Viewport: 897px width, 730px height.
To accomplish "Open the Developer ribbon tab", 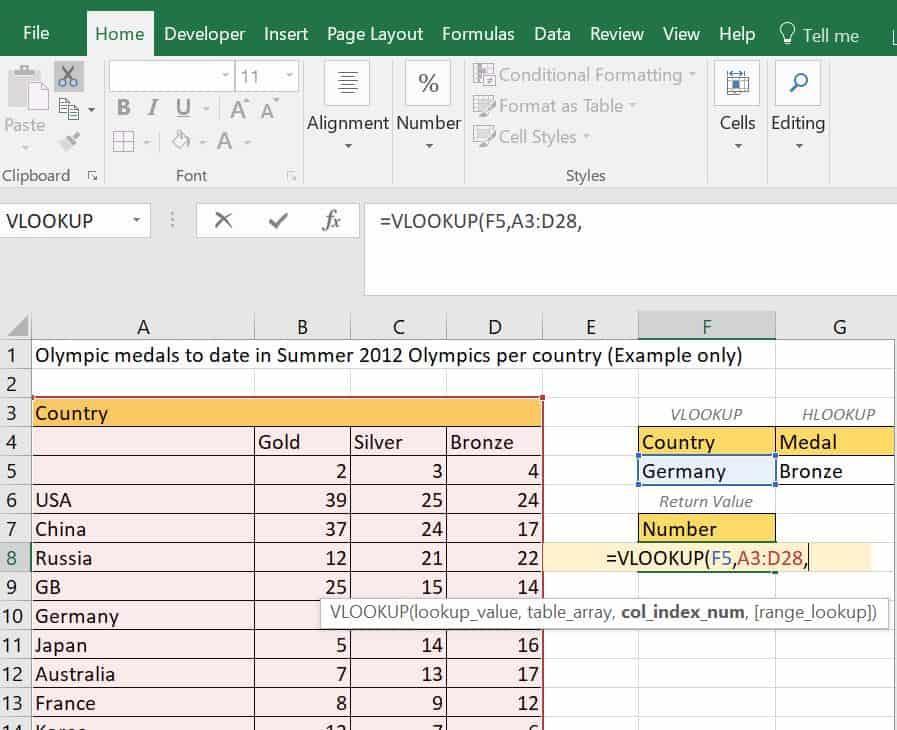I will [204, 33].
